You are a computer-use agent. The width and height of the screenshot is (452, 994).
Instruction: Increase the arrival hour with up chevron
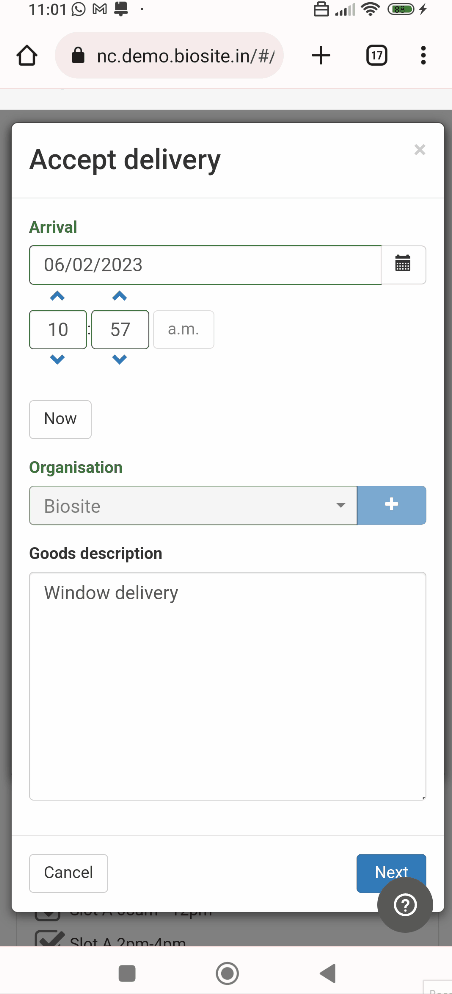click(x=57, y=296)
